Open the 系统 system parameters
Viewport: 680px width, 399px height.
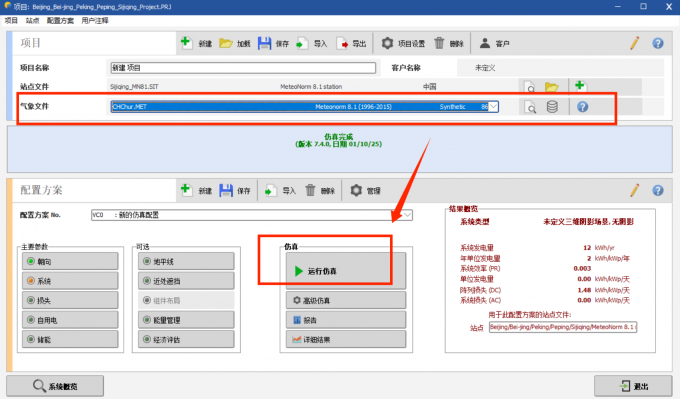[x=70, y=281]
